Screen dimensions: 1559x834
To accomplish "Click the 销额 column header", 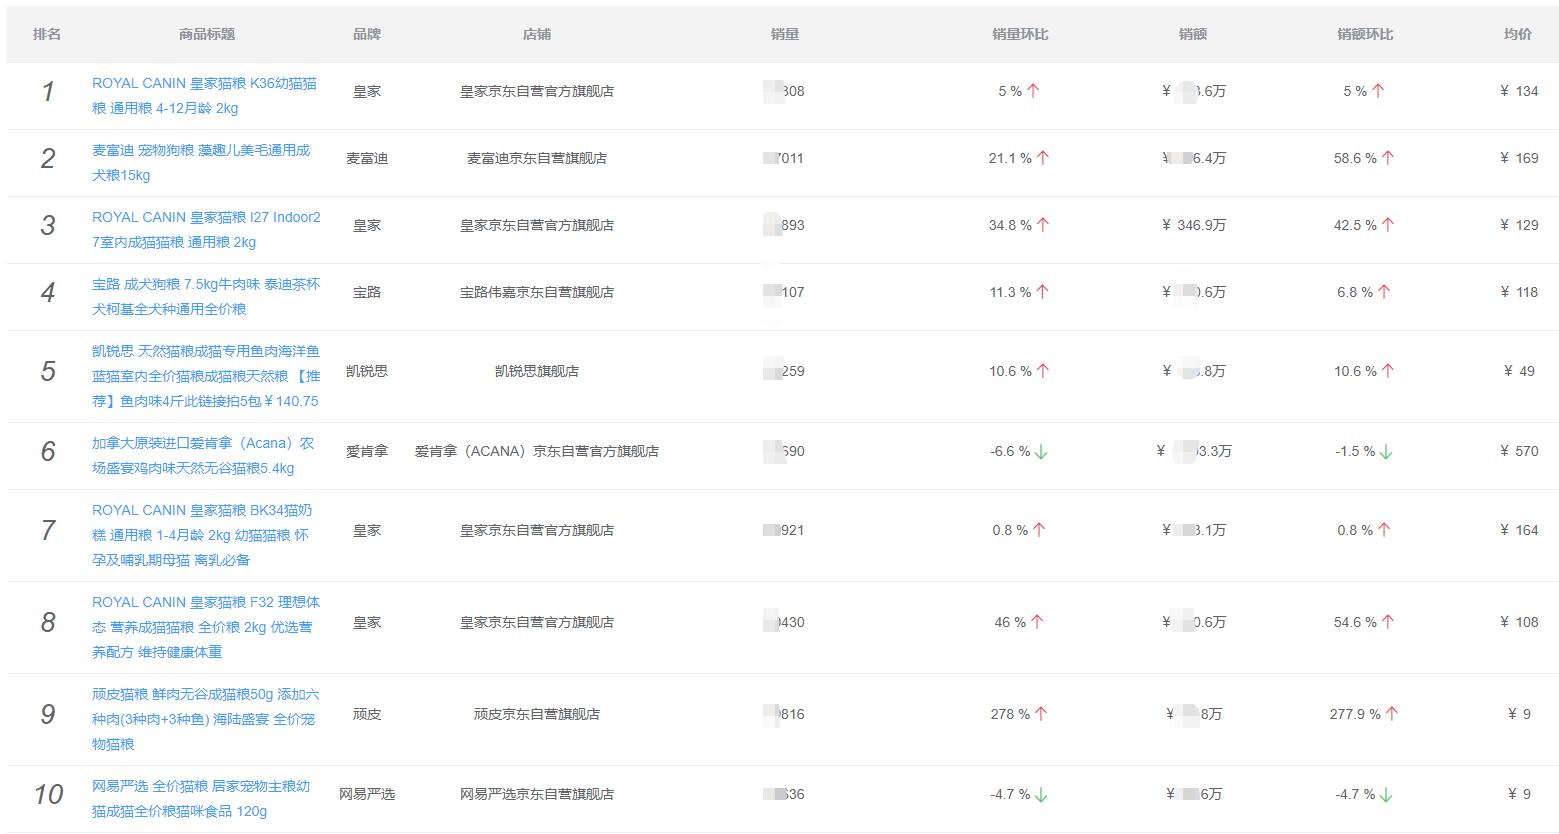I will 1193,34.
